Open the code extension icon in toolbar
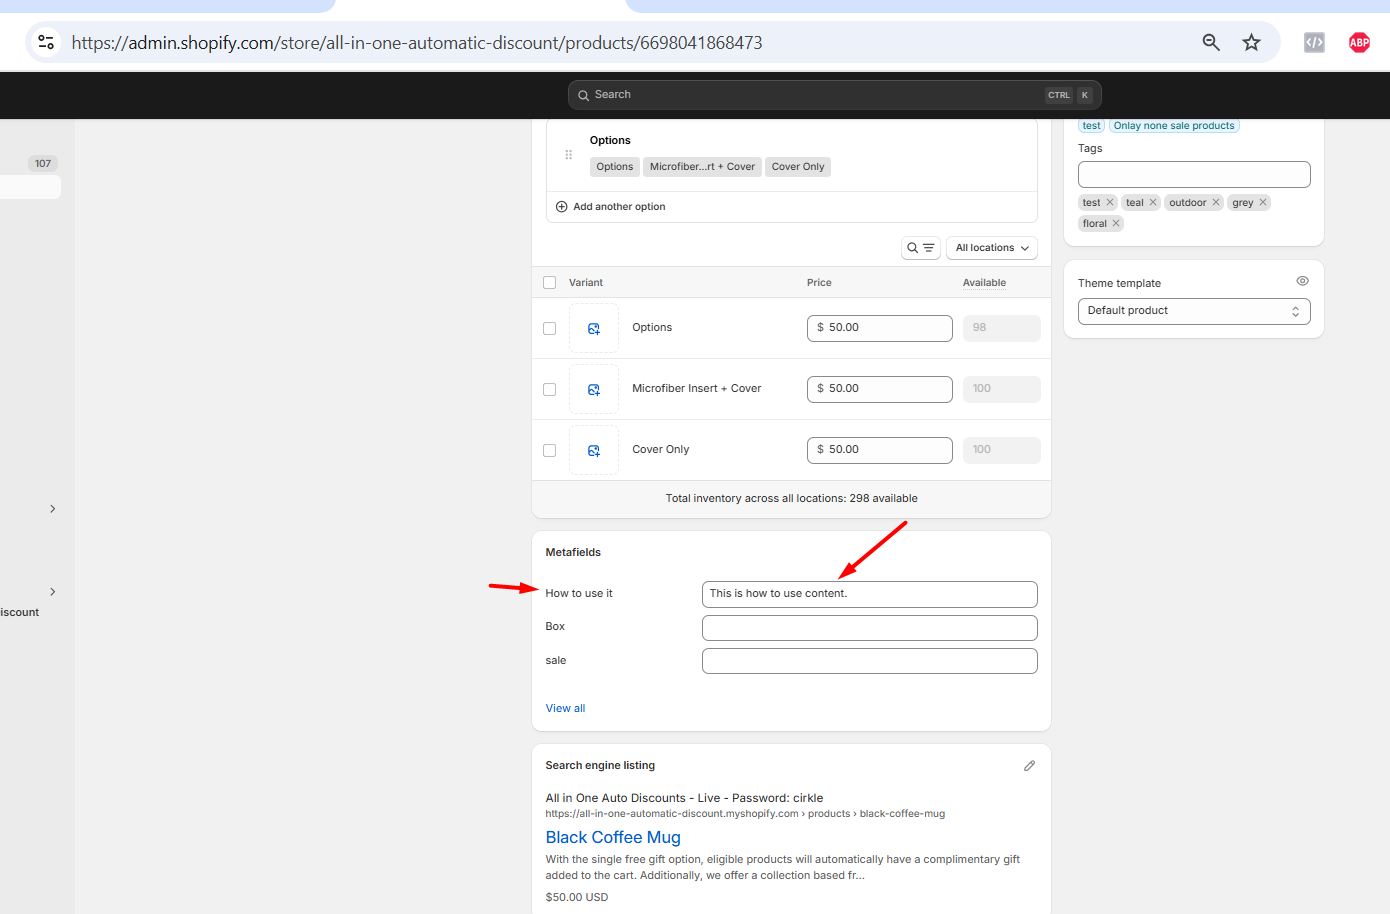This screenshot has width=1390, height=914. coord(1314,42)
